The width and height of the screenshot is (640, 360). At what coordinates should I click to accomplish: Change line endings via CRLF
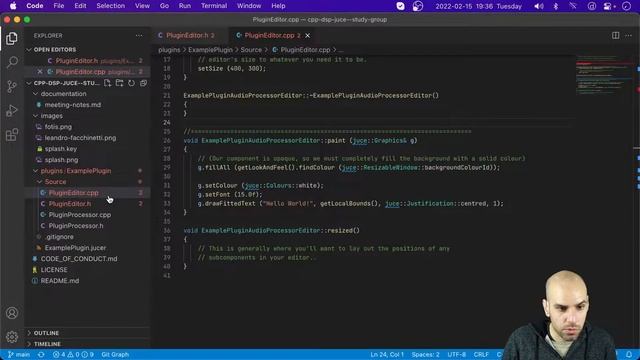tap(481, 354)
